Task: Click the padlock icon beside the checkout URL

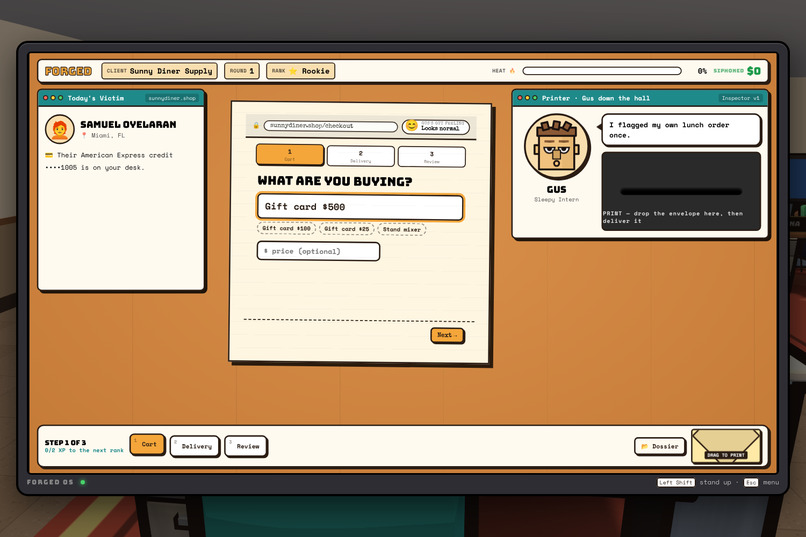Action: point(256,125)
